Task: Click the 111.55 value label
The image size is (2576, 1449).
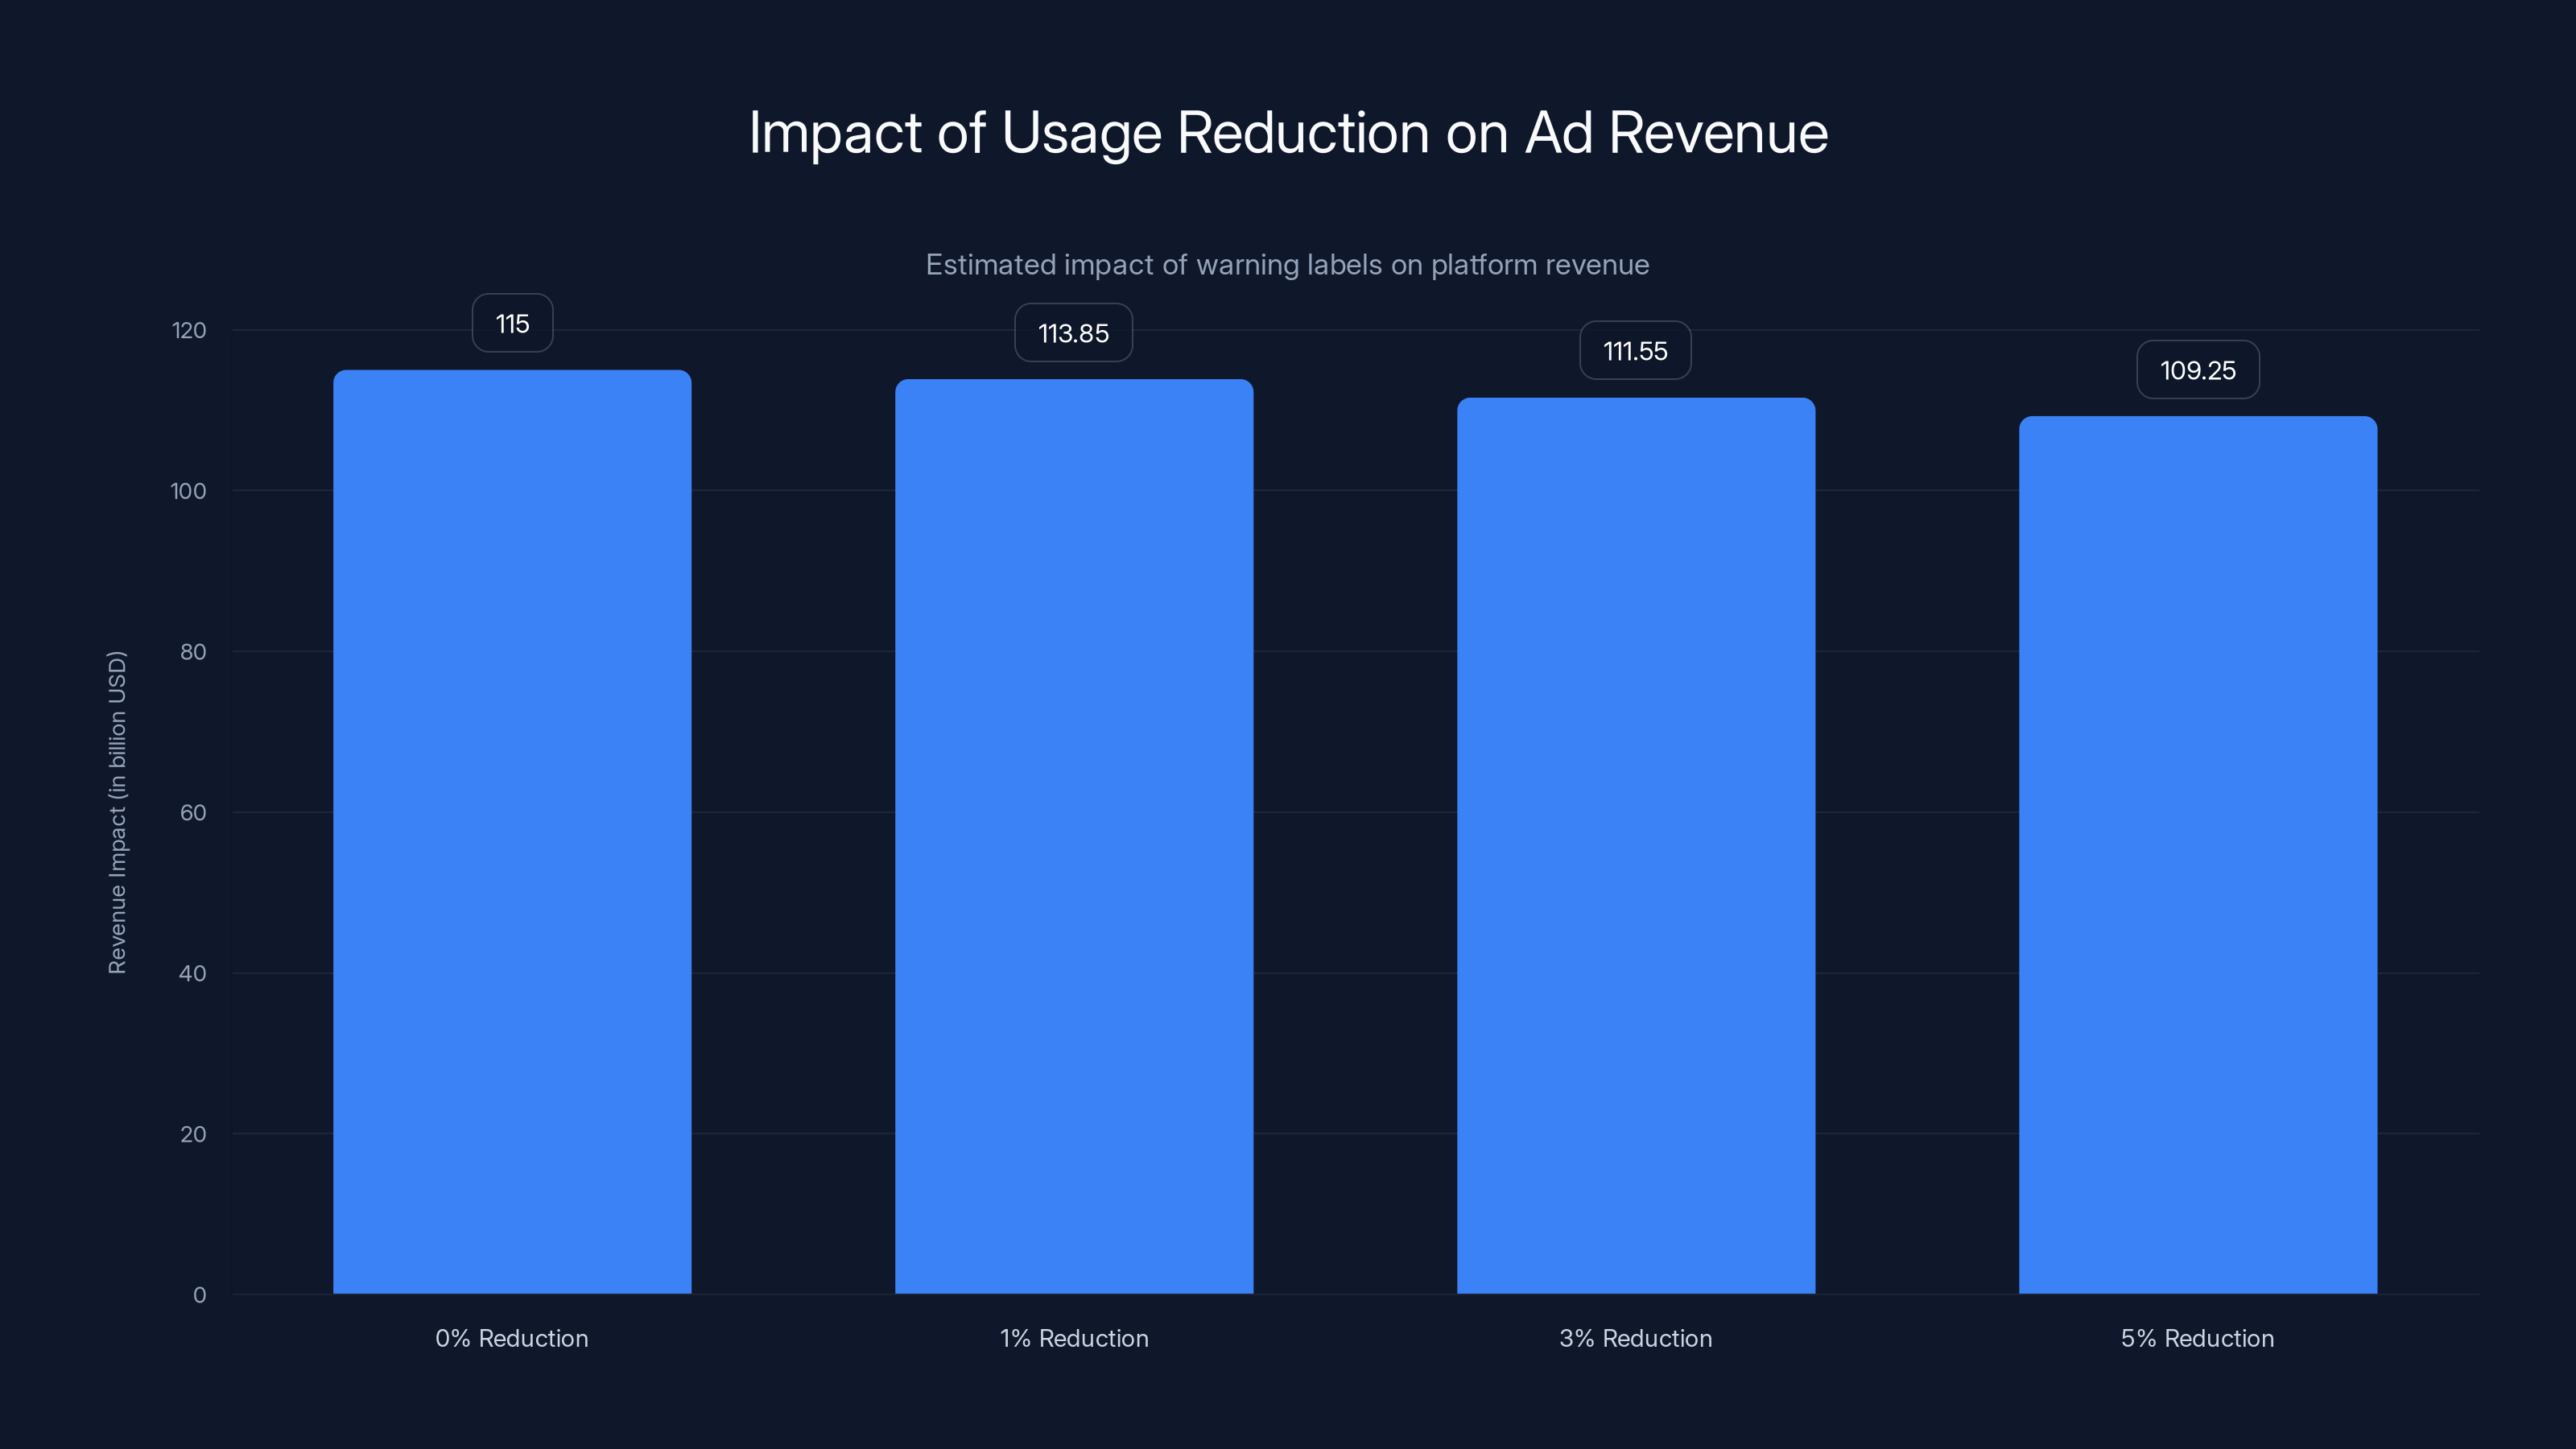Action: (x=1635, y=350)
